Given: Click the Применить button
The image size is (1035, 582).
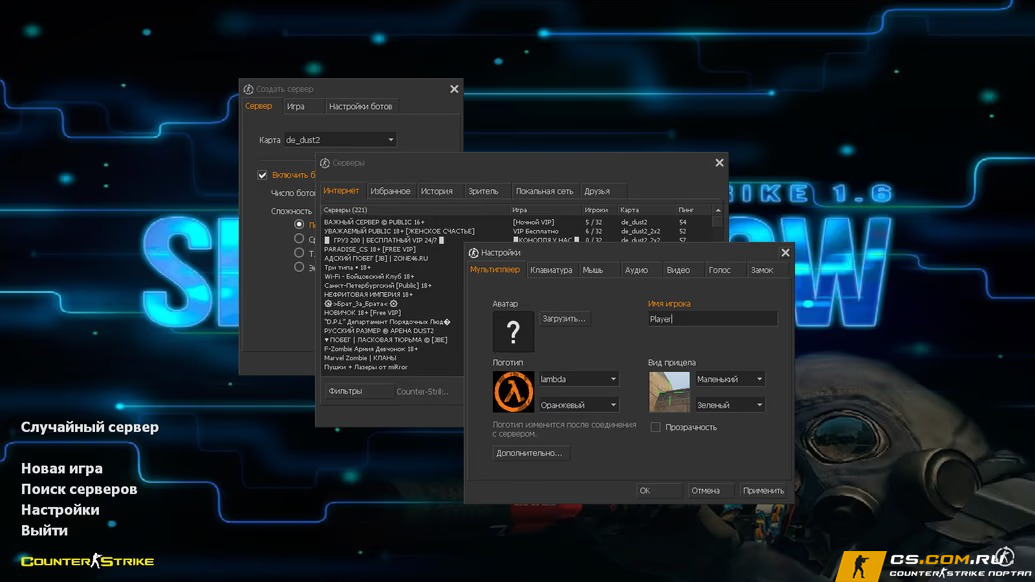Looking at the screenshot, I should pyautogui.click(x=764, y=490).
